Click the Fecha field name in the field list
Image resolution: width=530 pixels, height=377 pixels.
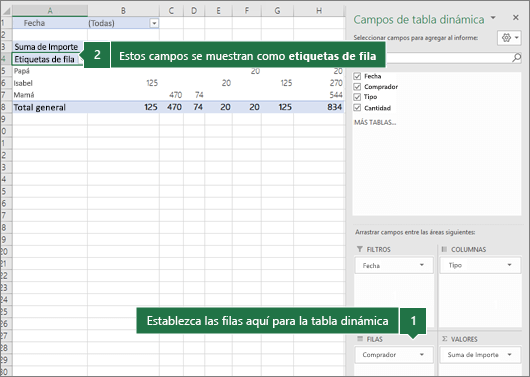pyautogui.click(x=372, y=76)
